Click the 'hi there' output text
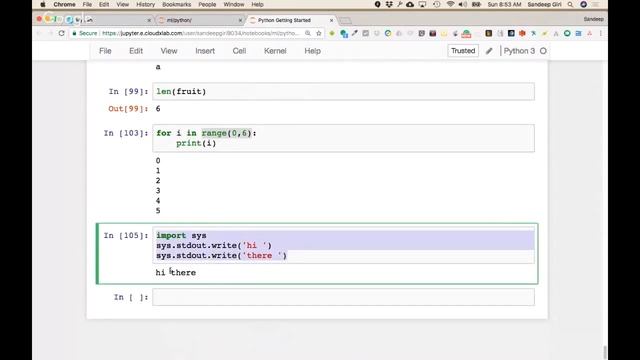 point(176,272)
